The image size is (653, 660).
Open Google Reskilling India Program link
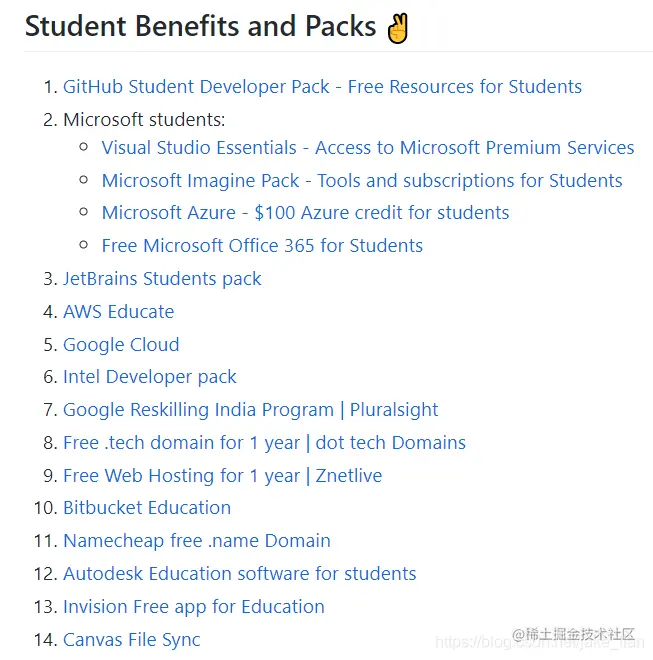[251, 410]
